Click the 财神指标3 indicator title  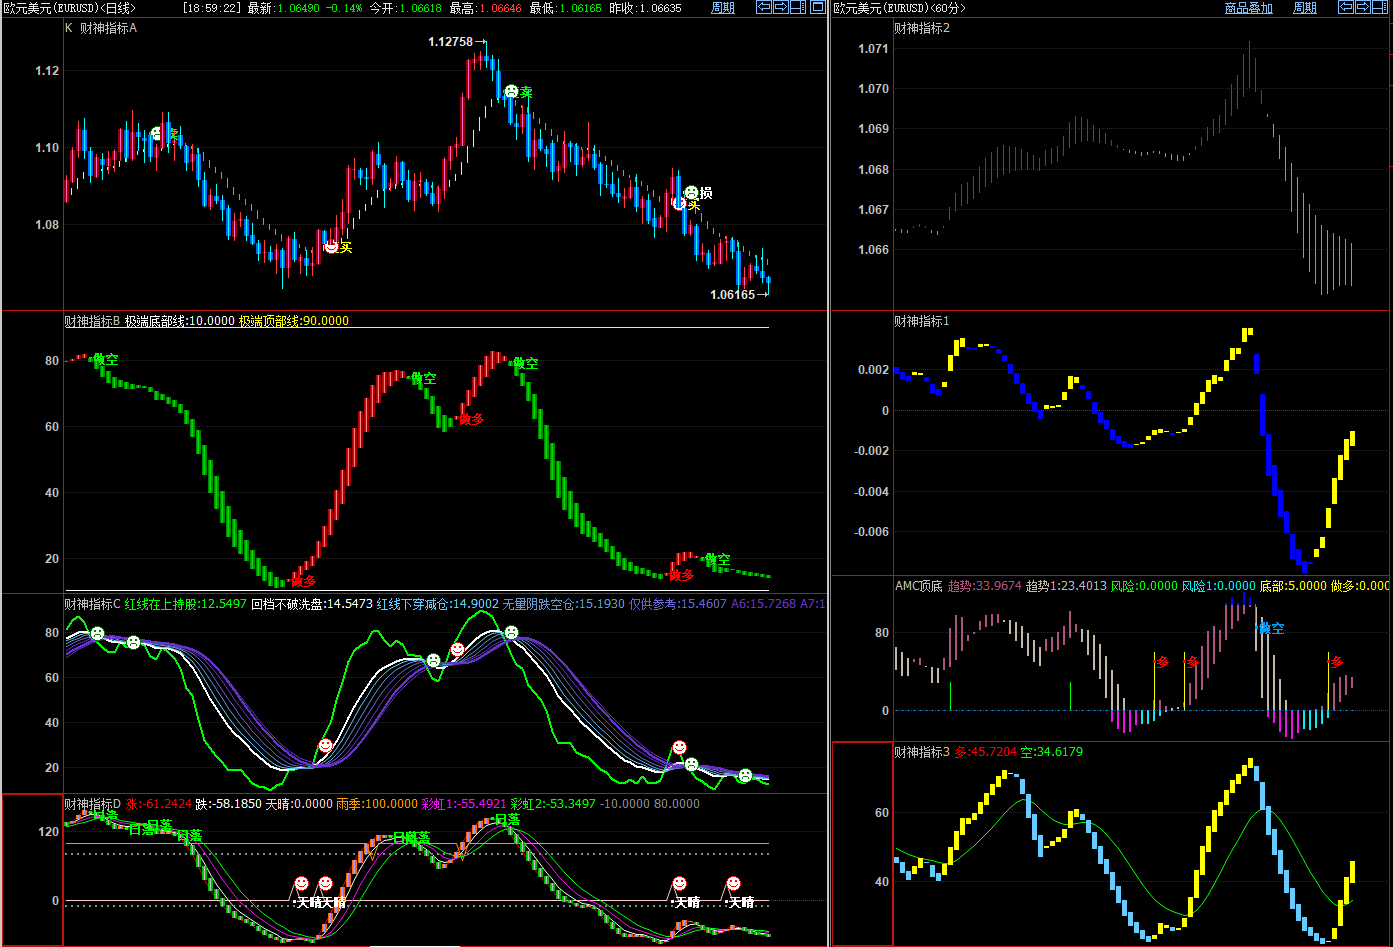[921, 752]
